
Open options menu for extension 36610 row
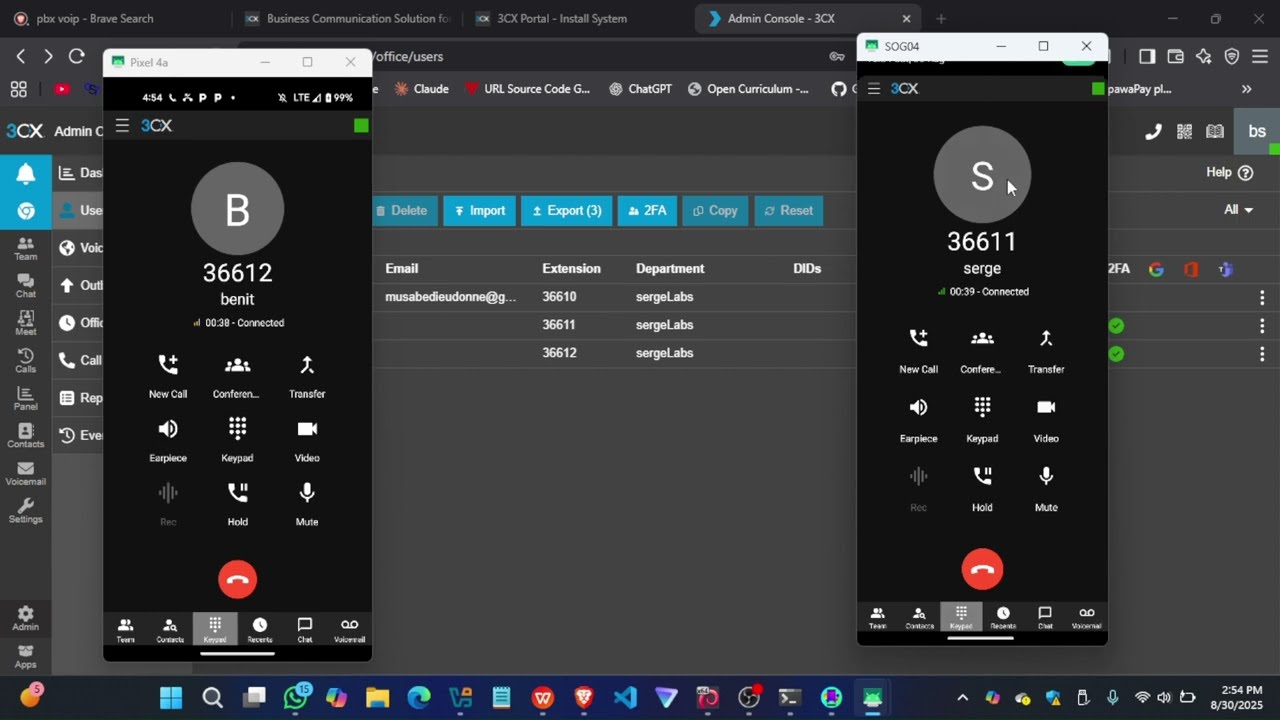coord(1262,297)
